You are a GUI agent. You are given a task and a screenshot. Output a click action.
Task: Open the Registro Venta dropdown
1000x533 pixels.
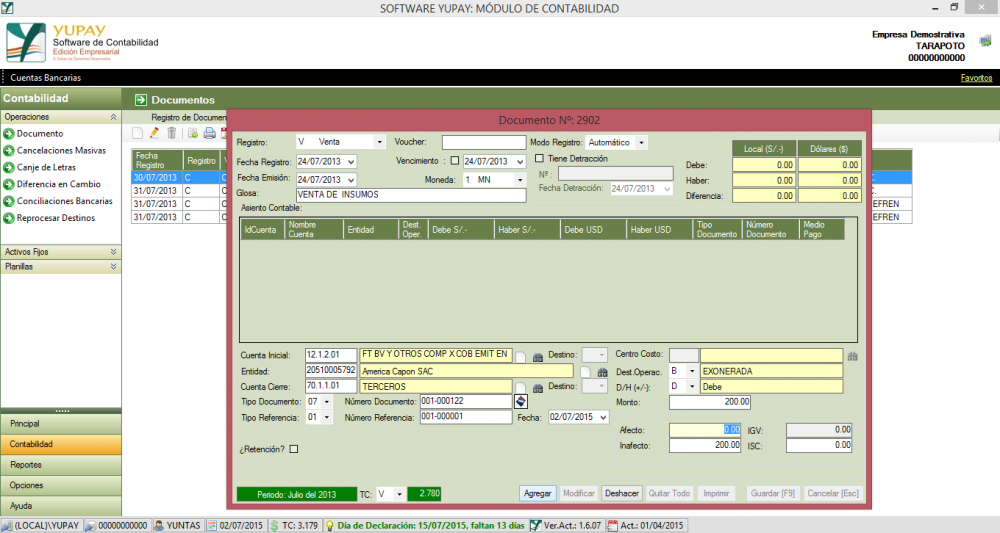379,142
